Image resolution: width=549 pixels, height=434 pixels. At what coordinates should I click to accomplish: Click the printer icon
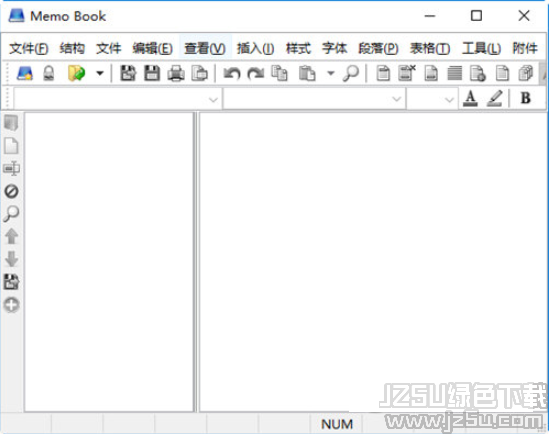(x=176, y=74)
